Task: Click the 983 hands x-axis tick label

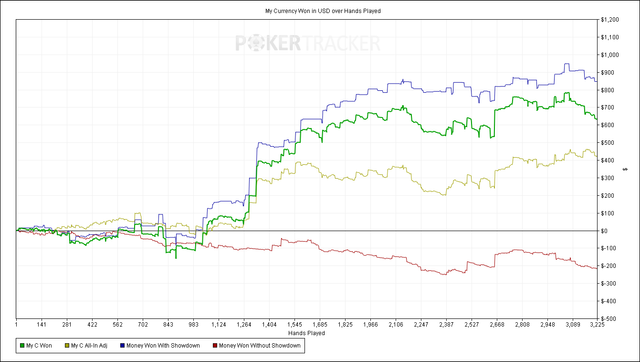Action: tap(193, 325)
